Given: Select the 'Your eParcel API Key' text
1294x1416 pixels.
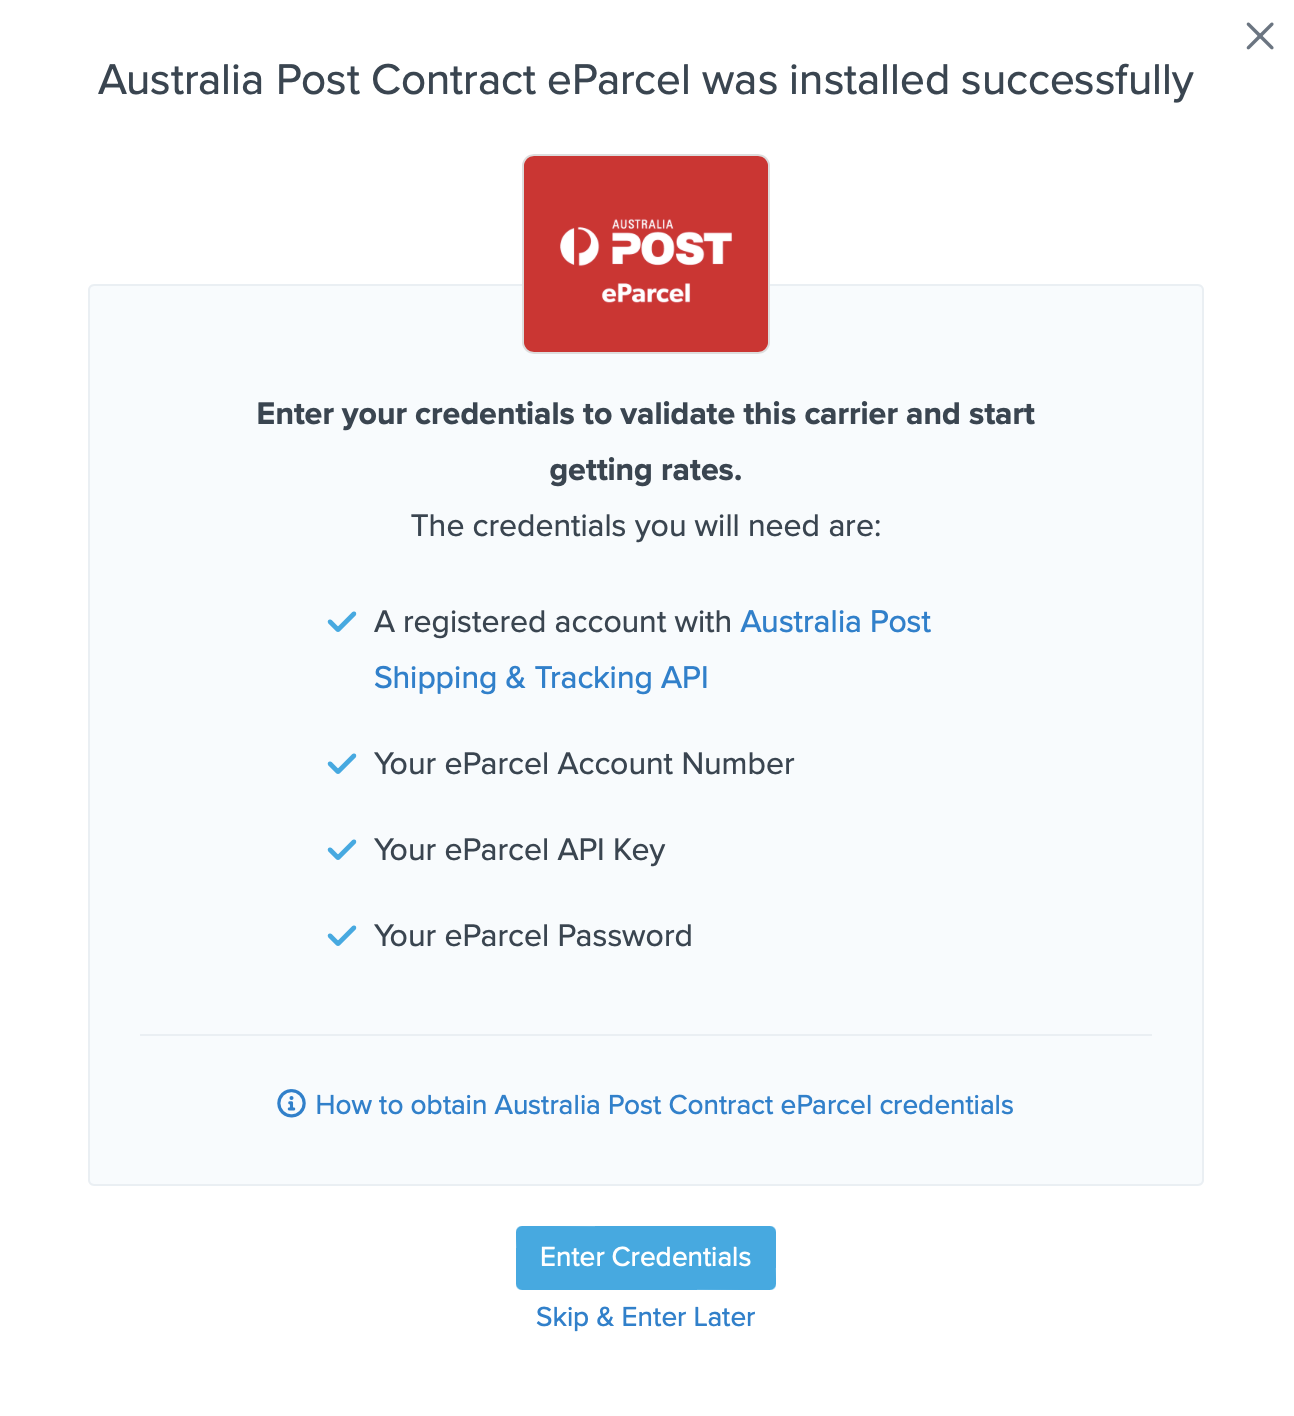Looking at the screenshot, I should pos(519,850).
